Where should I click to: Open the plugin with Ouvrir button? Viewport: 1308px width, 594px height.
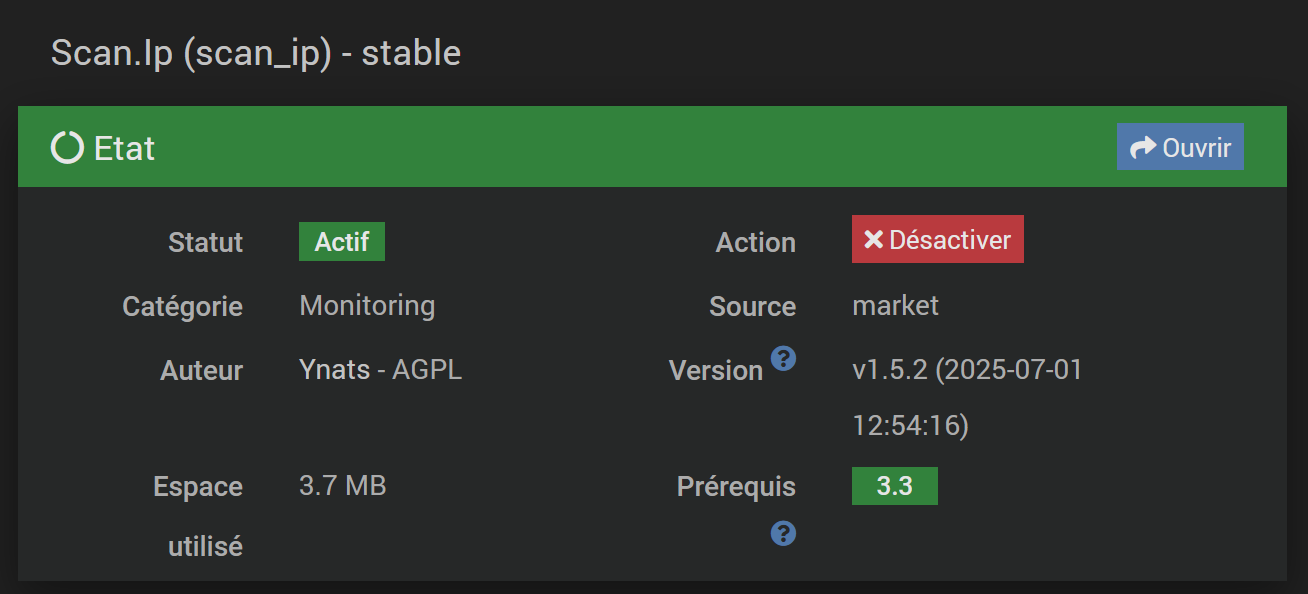1180,147
